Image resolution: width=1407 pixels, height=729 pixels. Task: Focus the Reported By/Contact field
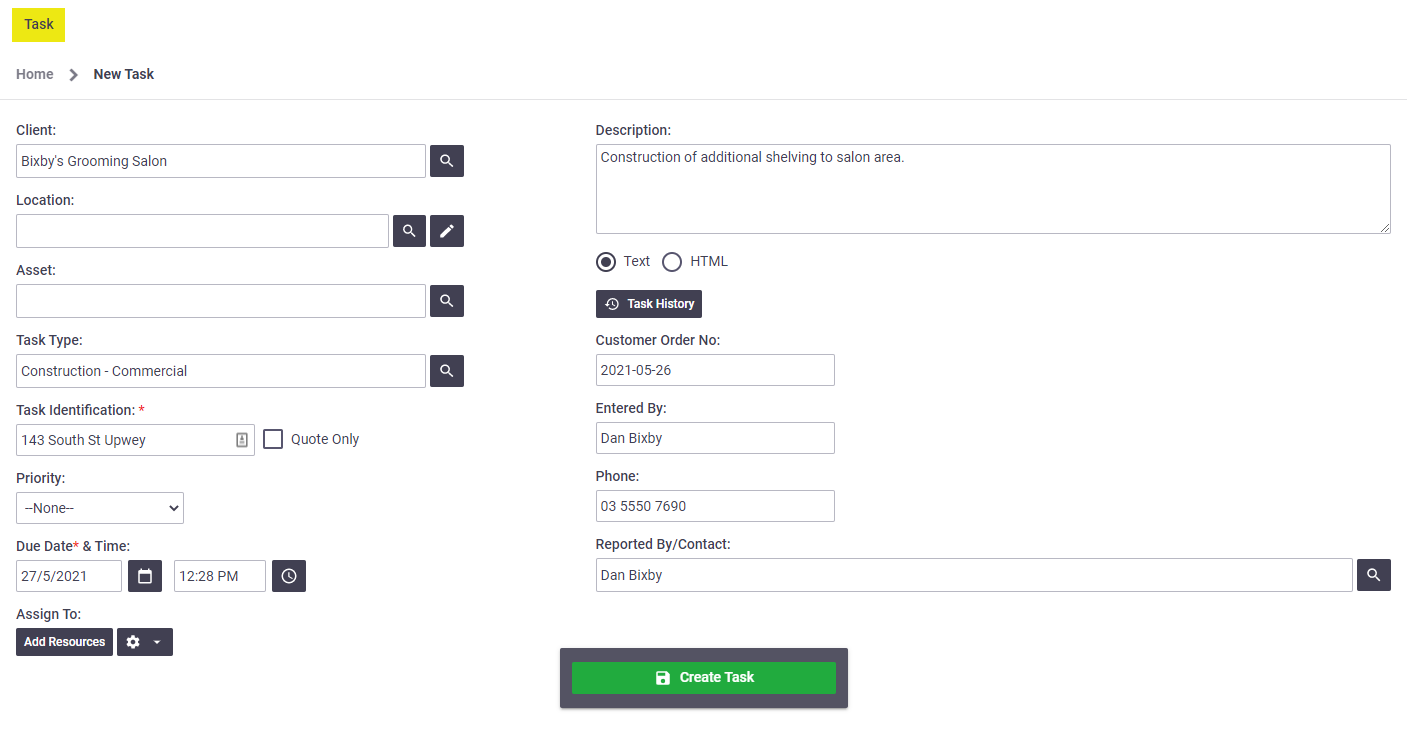(974, 575)
